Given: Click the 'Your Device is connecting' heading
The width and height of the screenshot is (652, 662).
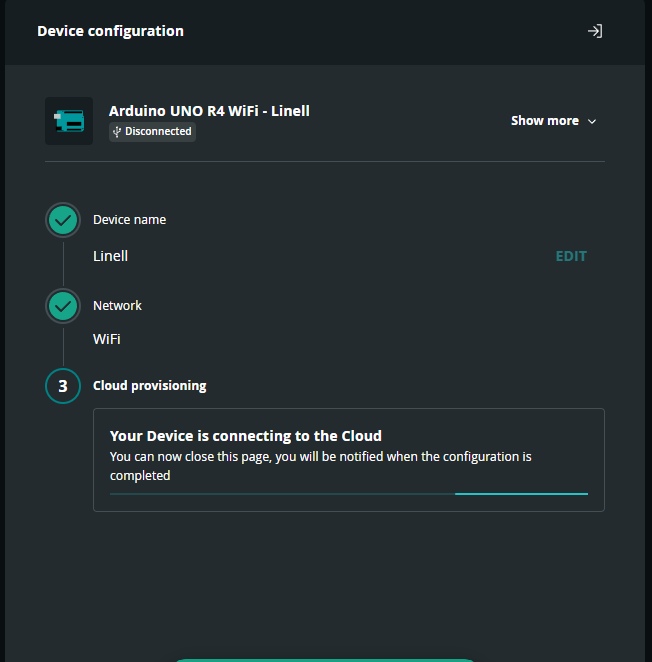Looking at the screenshot, I should (x=246, y=436).
